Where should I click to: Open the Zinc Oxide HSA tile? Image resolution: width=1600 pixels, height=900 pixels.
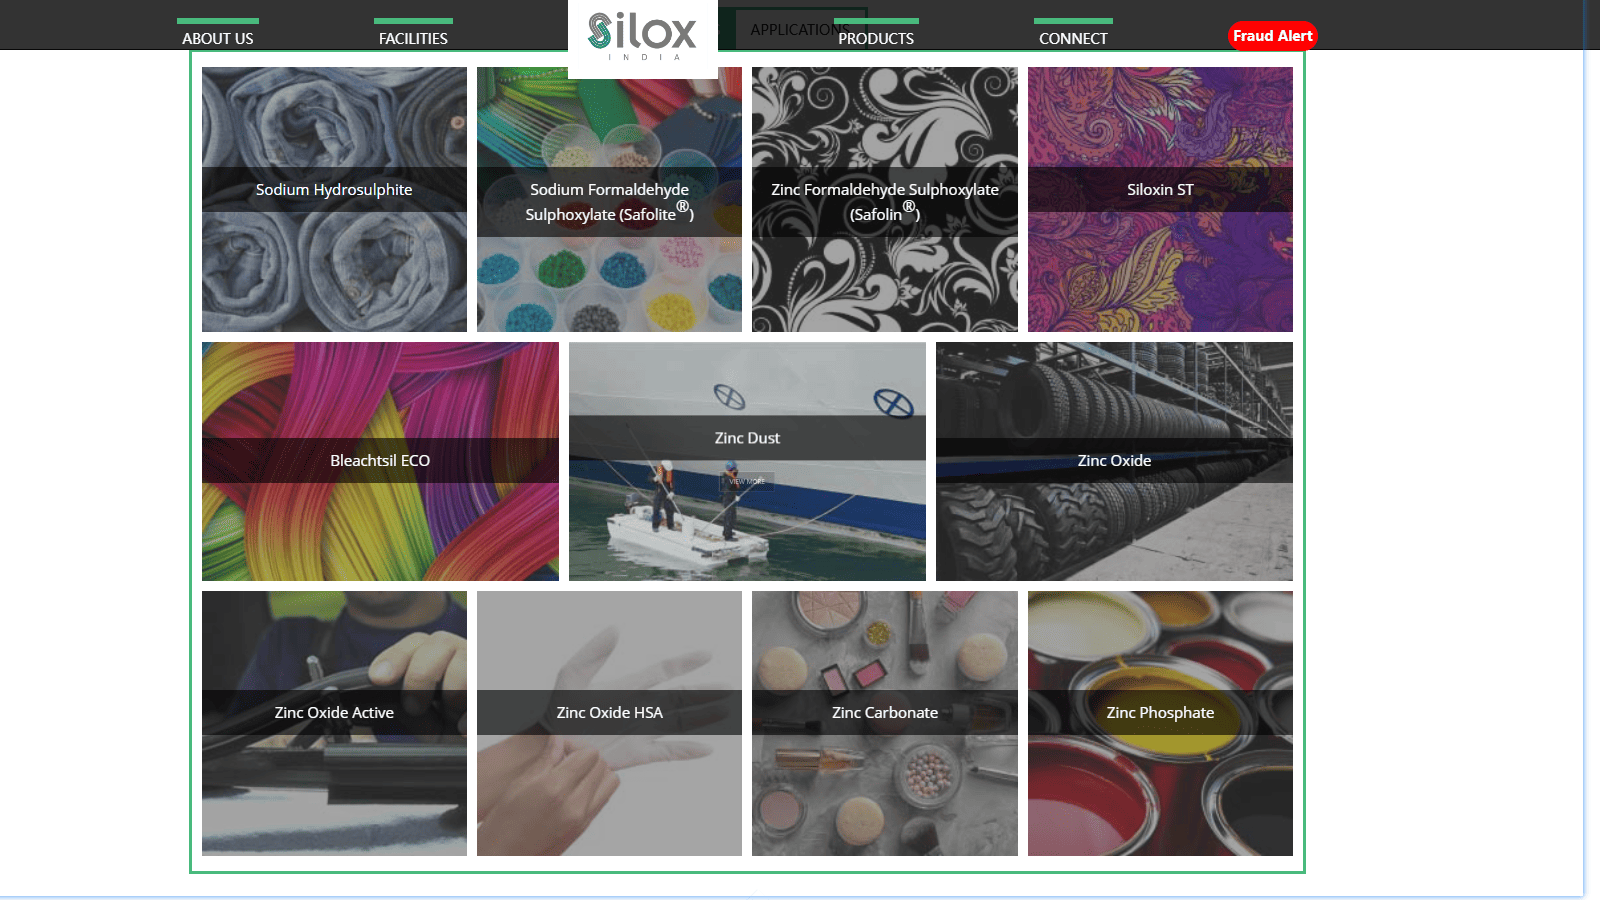click(609, 723)
